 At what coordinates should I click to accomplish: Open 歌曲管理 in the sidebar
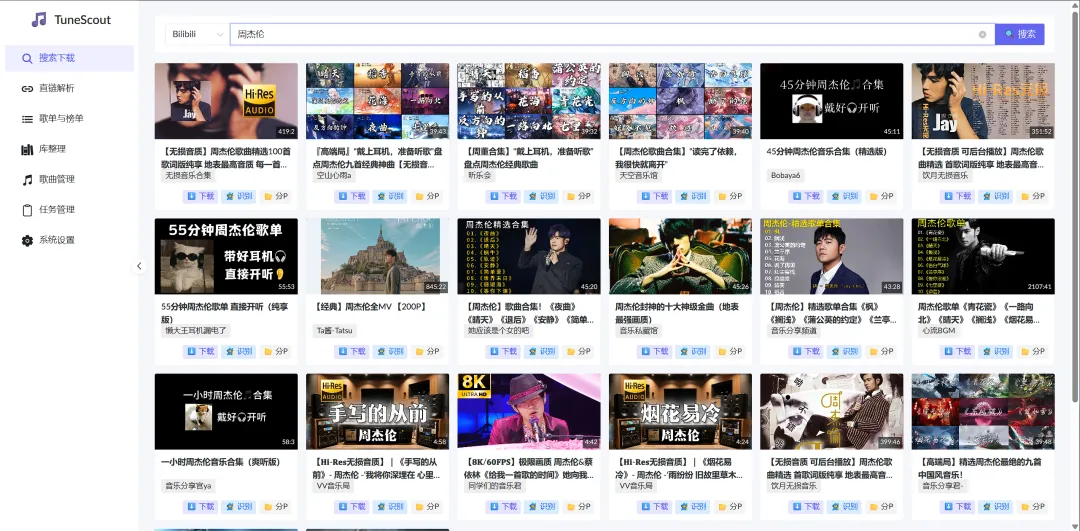click(70, 179)
